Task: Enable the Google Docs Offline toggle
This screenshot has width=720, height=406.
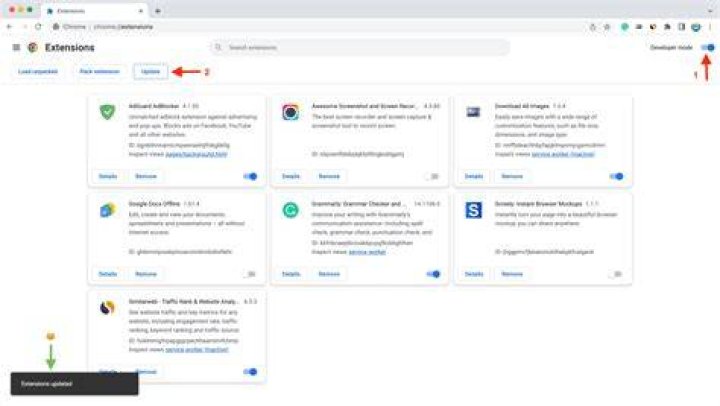Action: tap(250, 274)
